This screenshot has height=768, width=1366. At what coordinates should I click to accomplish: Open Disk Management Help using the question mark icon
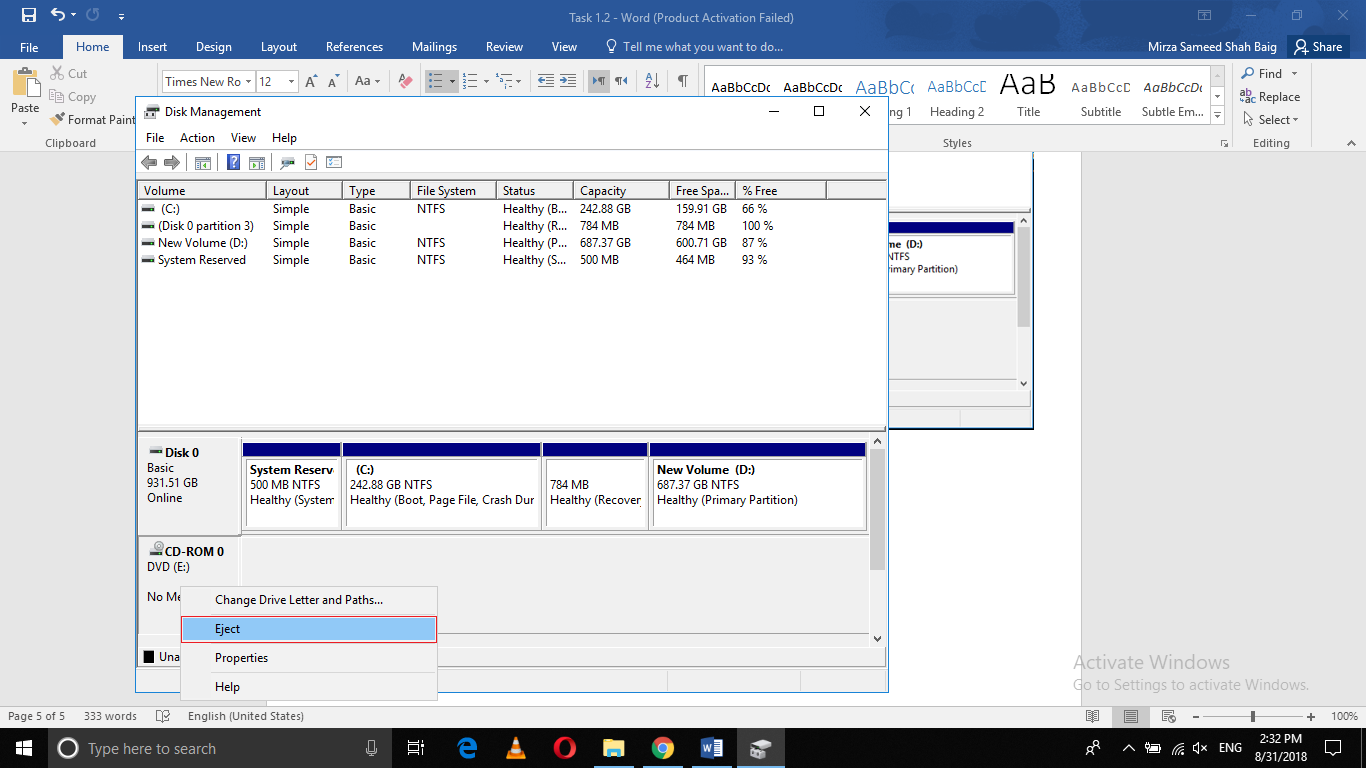coord(232,162)
